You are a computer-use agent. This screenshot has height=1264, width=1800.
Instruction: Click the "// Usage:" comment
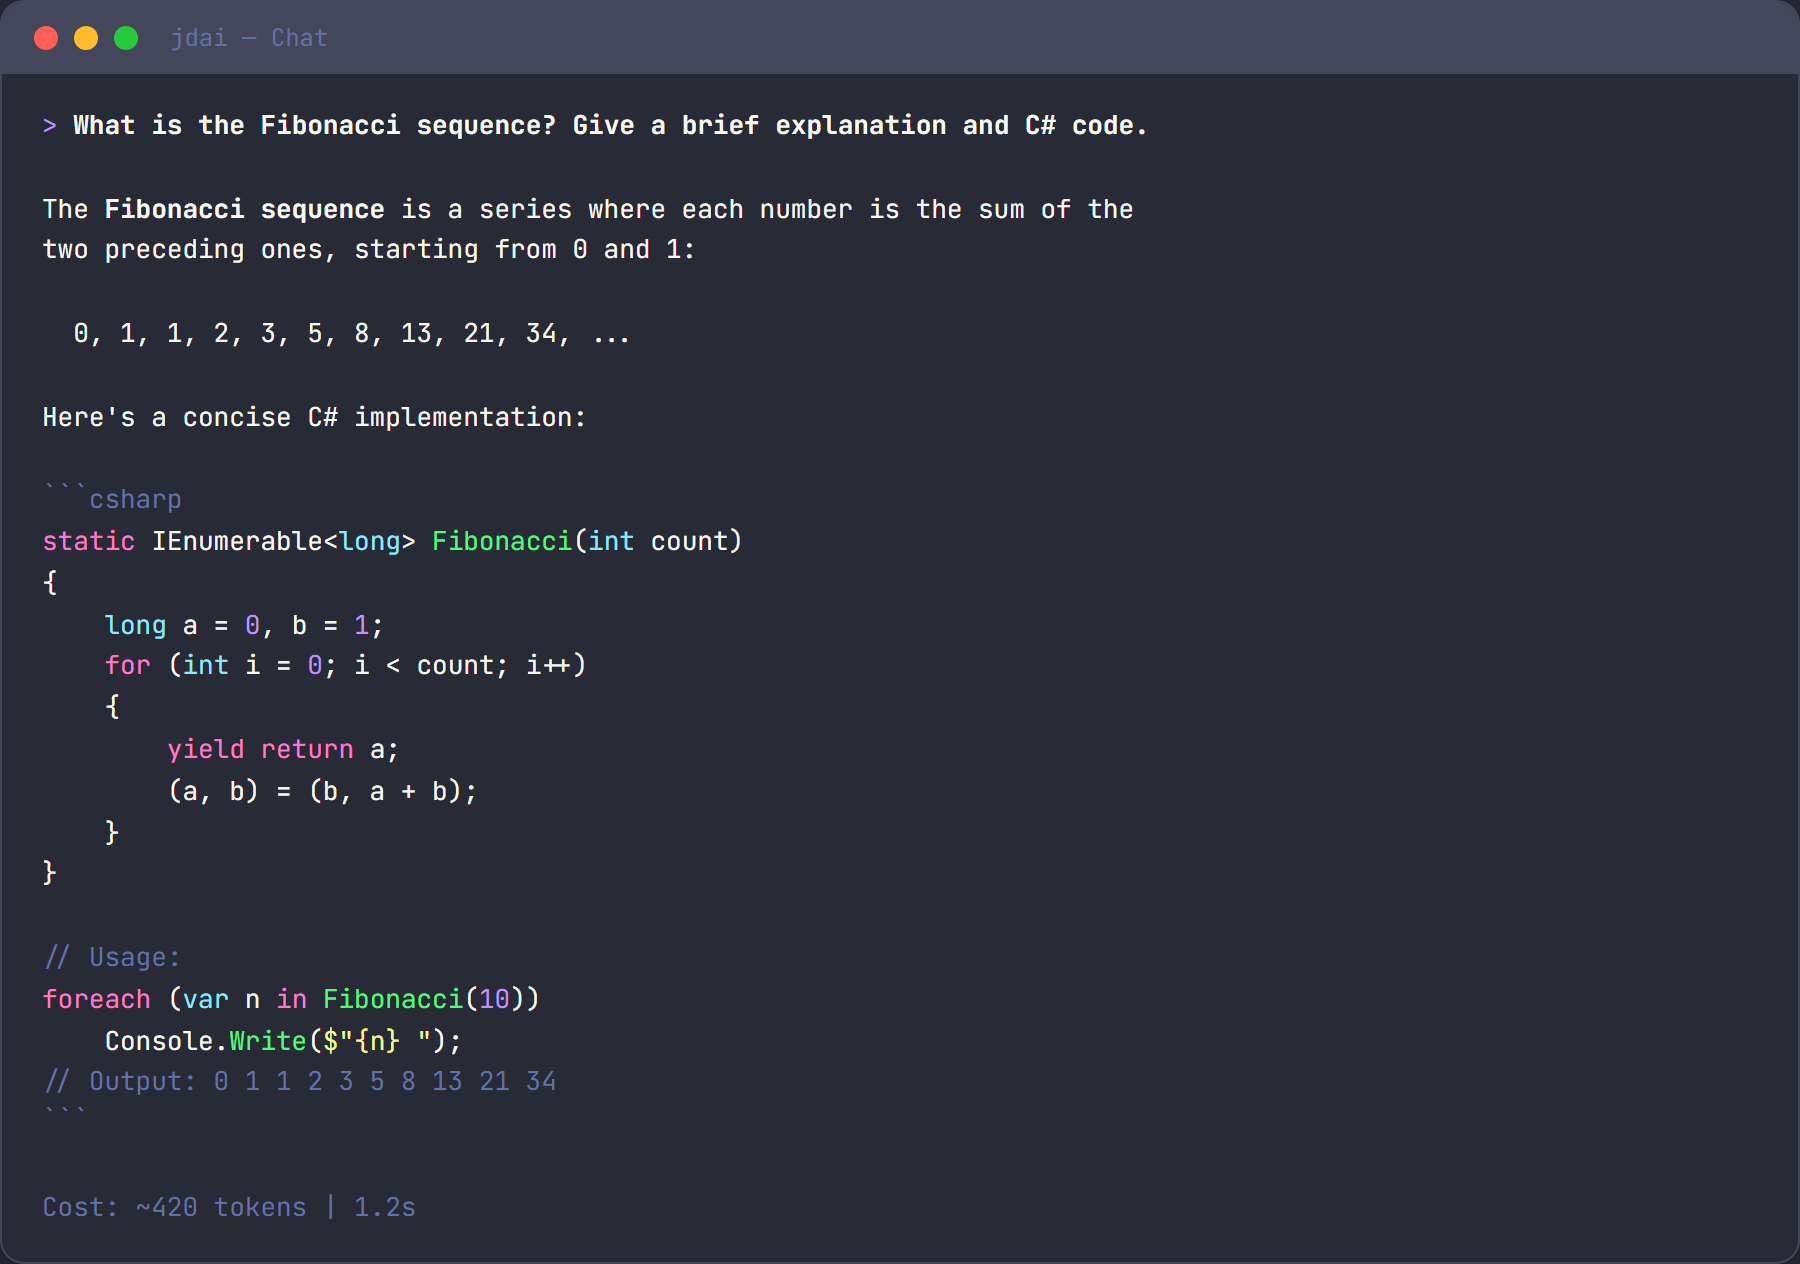[x=112, y=958]
